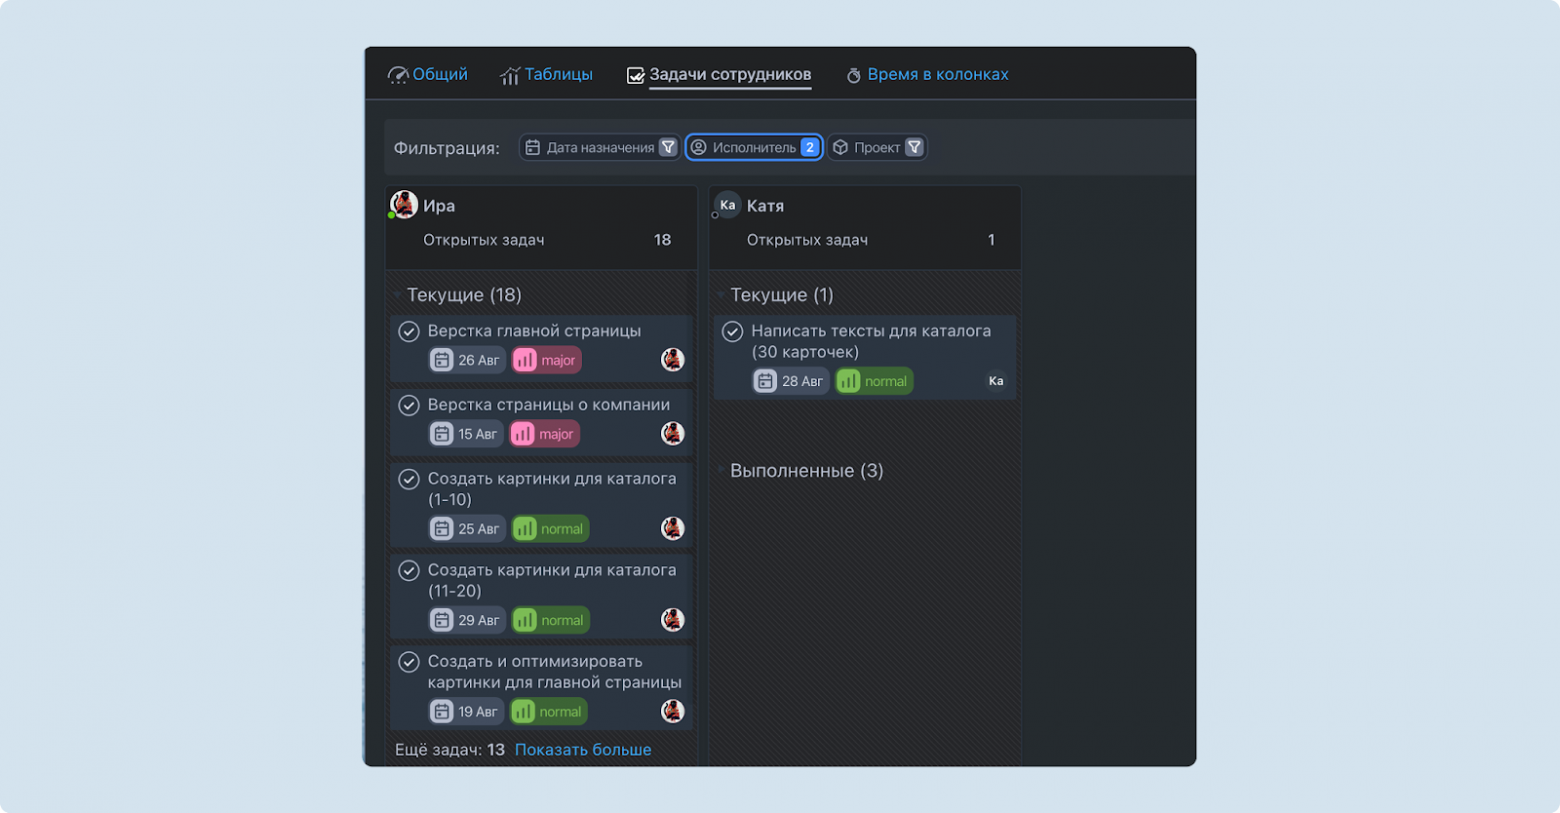Click the count badge 2 on Исполнитель
The width and height of the screenshot is (1560, 813).
click(810, 148)
